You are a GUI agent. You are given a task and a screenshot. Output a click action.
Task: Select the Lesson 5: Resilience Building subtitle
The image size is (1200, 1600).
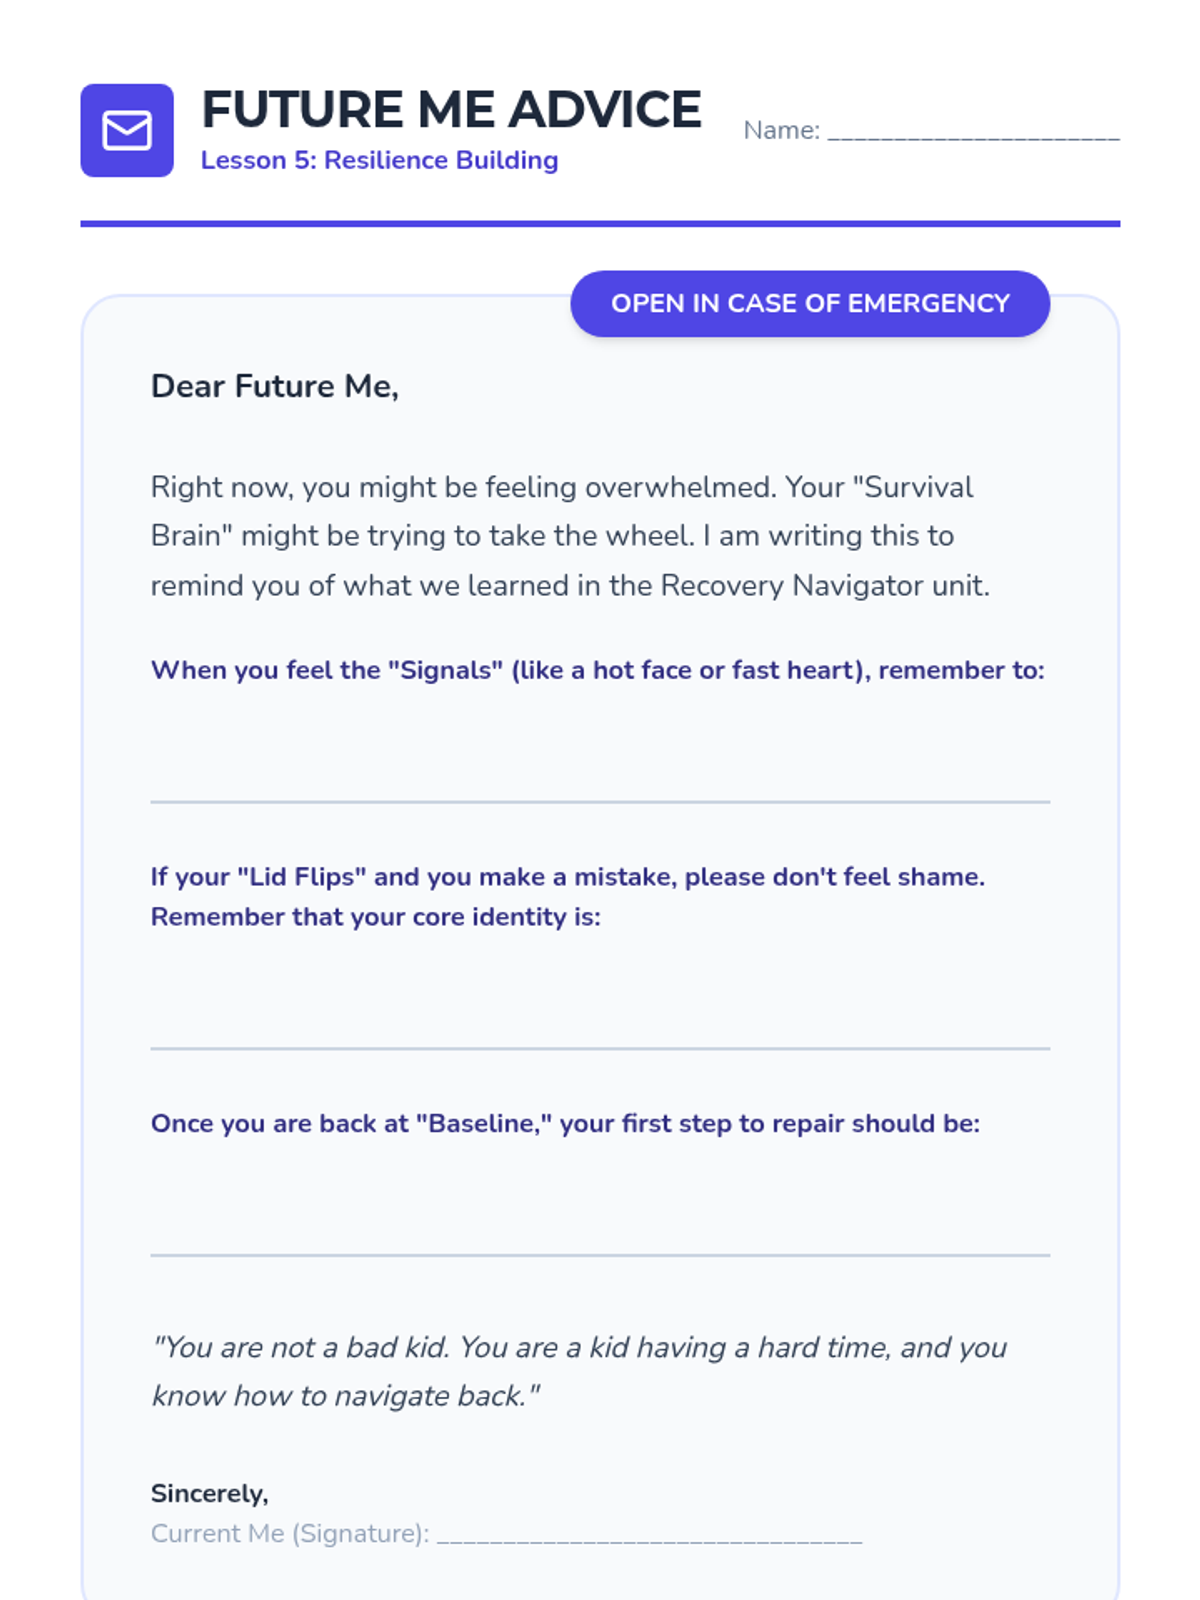[x=379, y=160]
